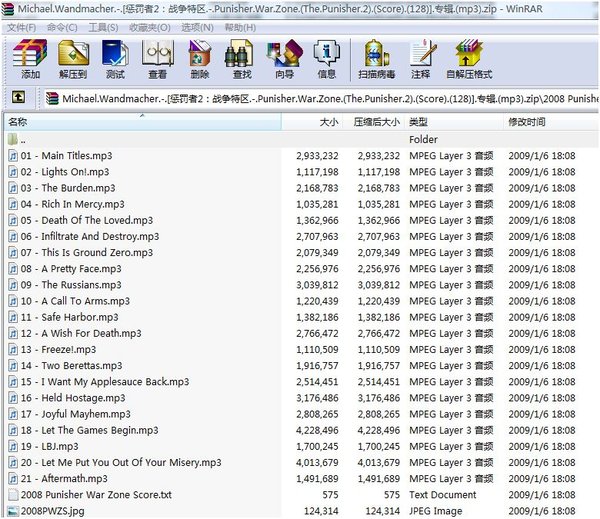
Task: Click the archive path address field
Action: click(x=321, y=98)
